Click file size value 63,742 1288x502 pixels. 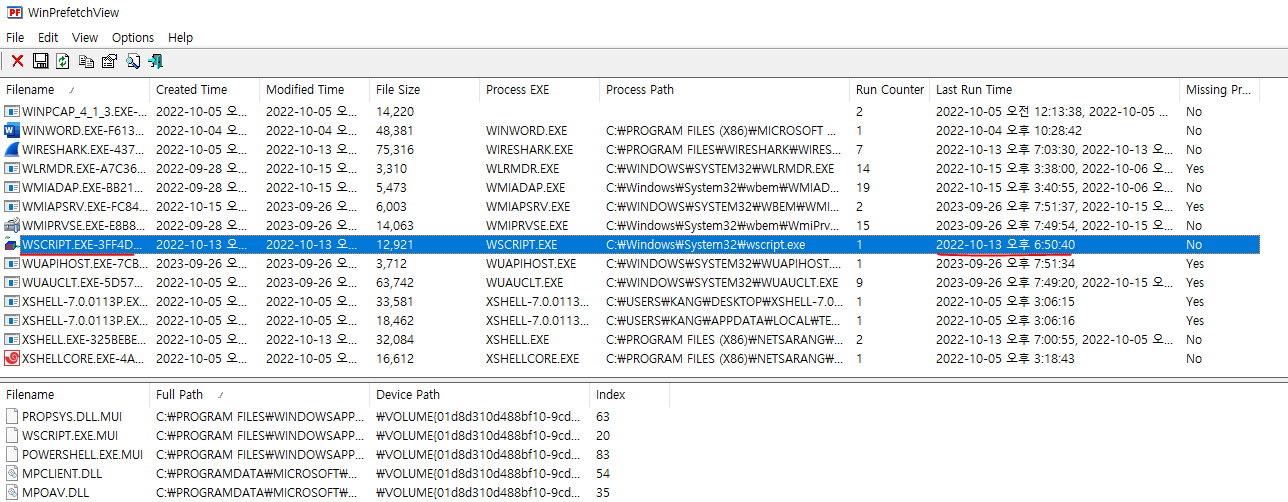point(395,283)
